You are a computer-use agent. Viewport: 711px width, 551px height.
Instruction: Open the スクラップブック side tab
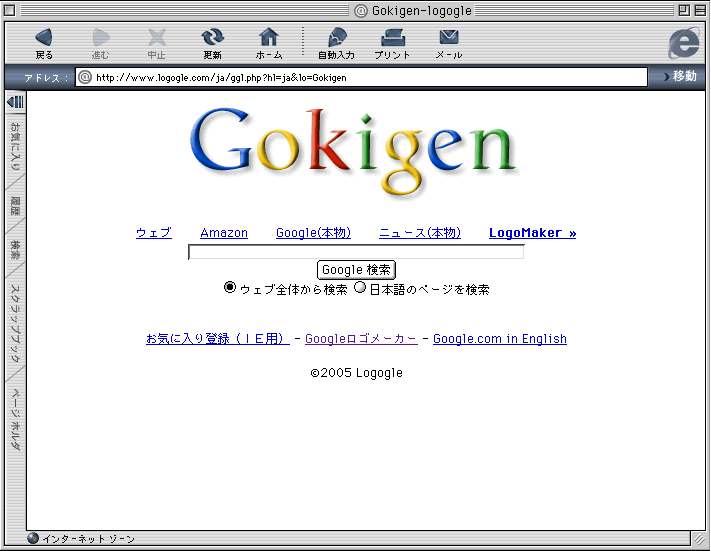click(x=15, y=323)
